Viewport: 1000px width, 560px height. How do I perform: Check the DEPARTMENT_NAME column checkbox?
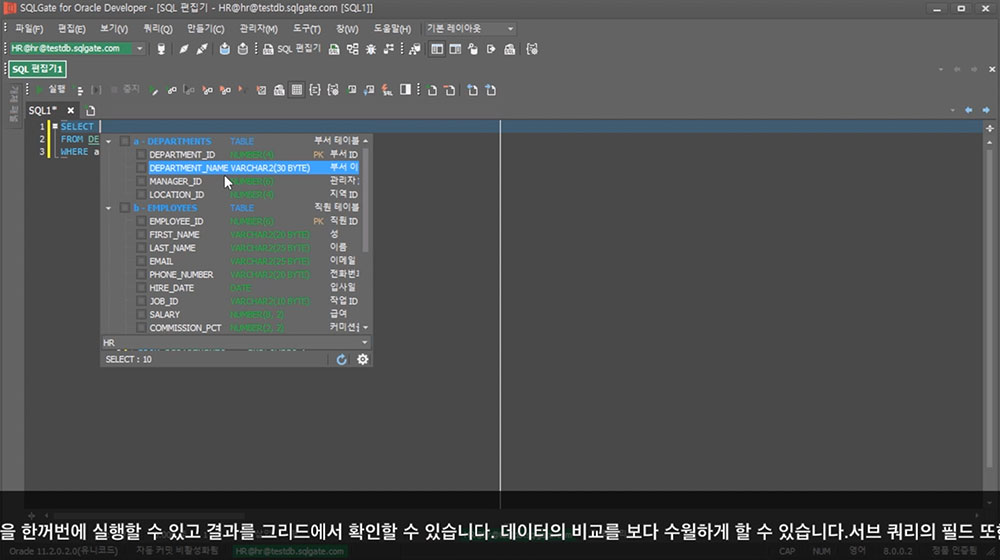click(141, 168)
